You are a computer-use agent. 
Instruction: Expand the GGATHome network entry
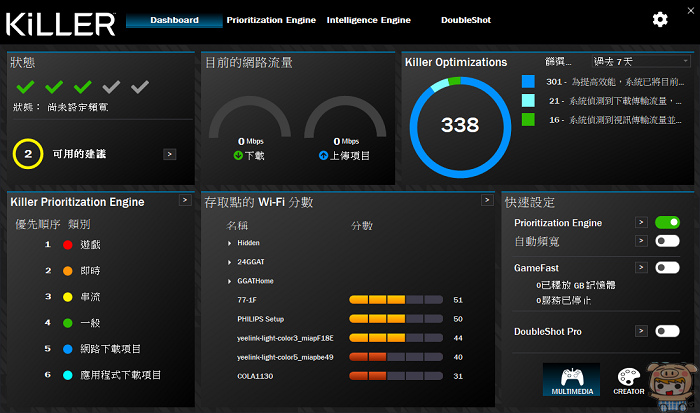(x=230, y=281)
